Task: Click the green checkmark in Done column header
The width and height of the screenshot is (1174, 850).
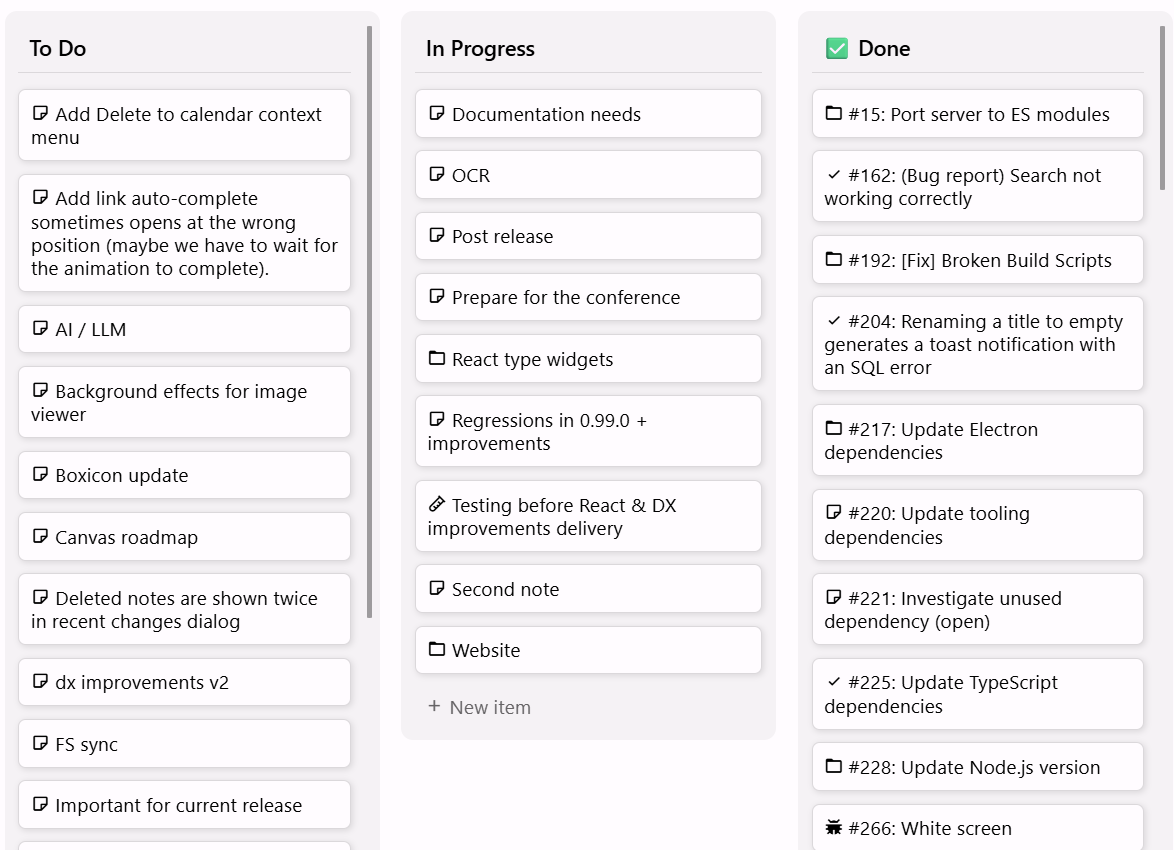Action: (x=837, y=48)
